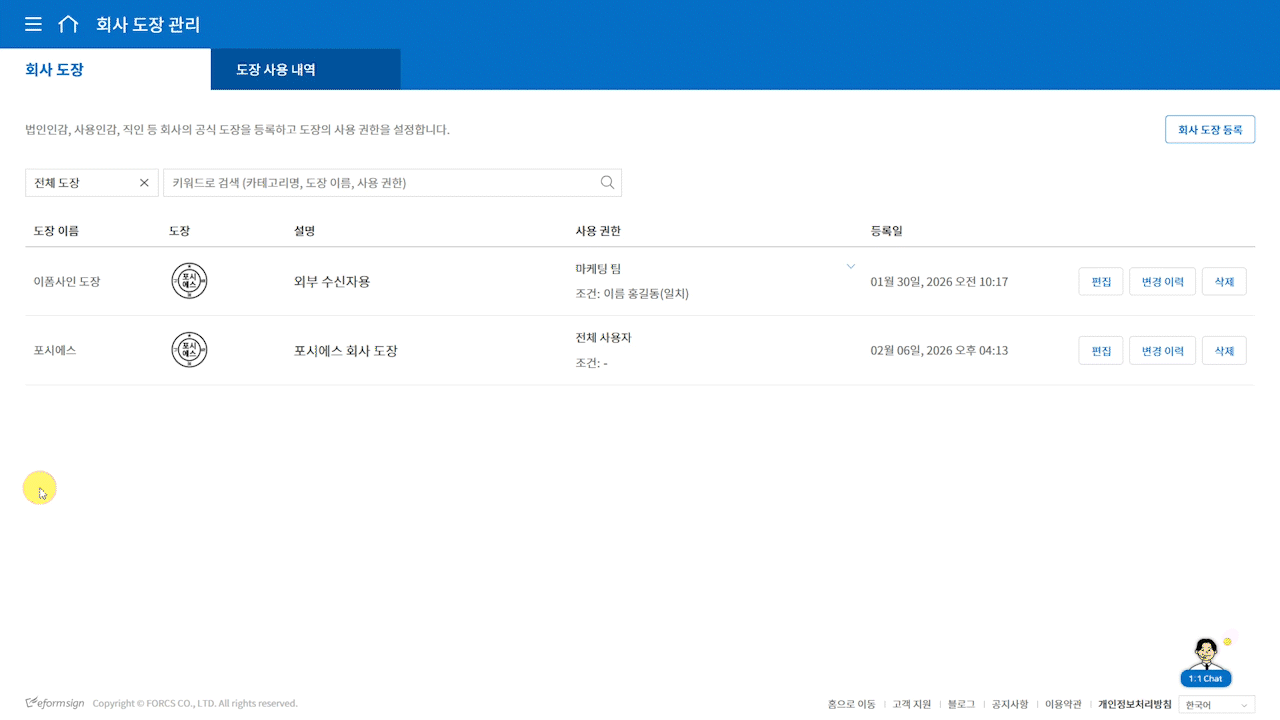Click the search magnifier icon
The width and height of the screenshot is (1280, 720).
(x=607, y=182)
